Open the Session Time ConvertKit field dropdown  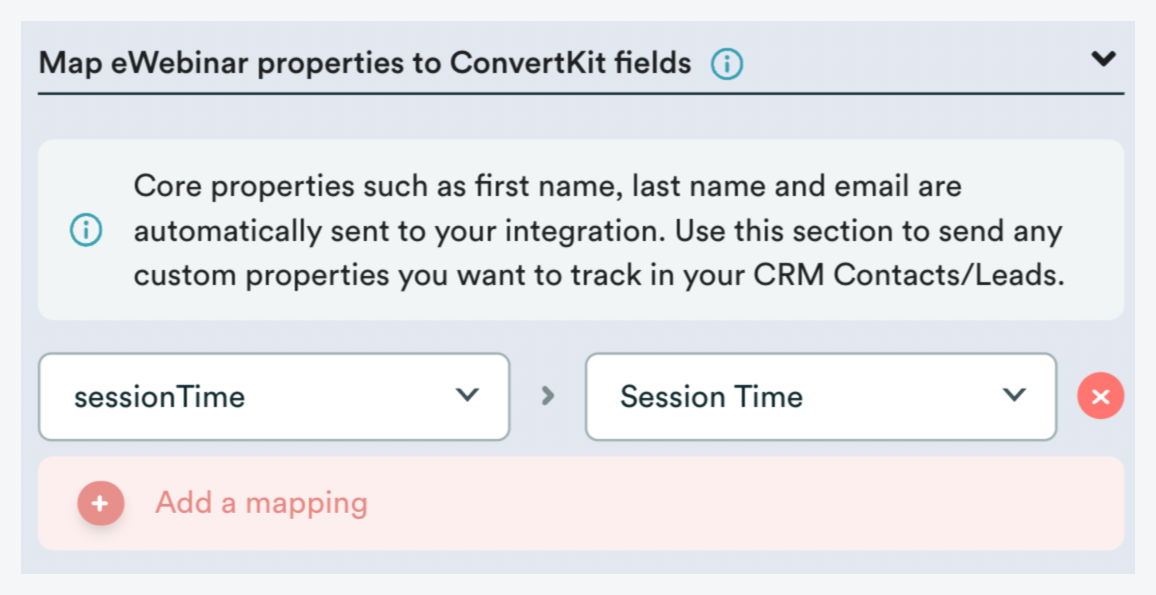click(x=820, y=397)
